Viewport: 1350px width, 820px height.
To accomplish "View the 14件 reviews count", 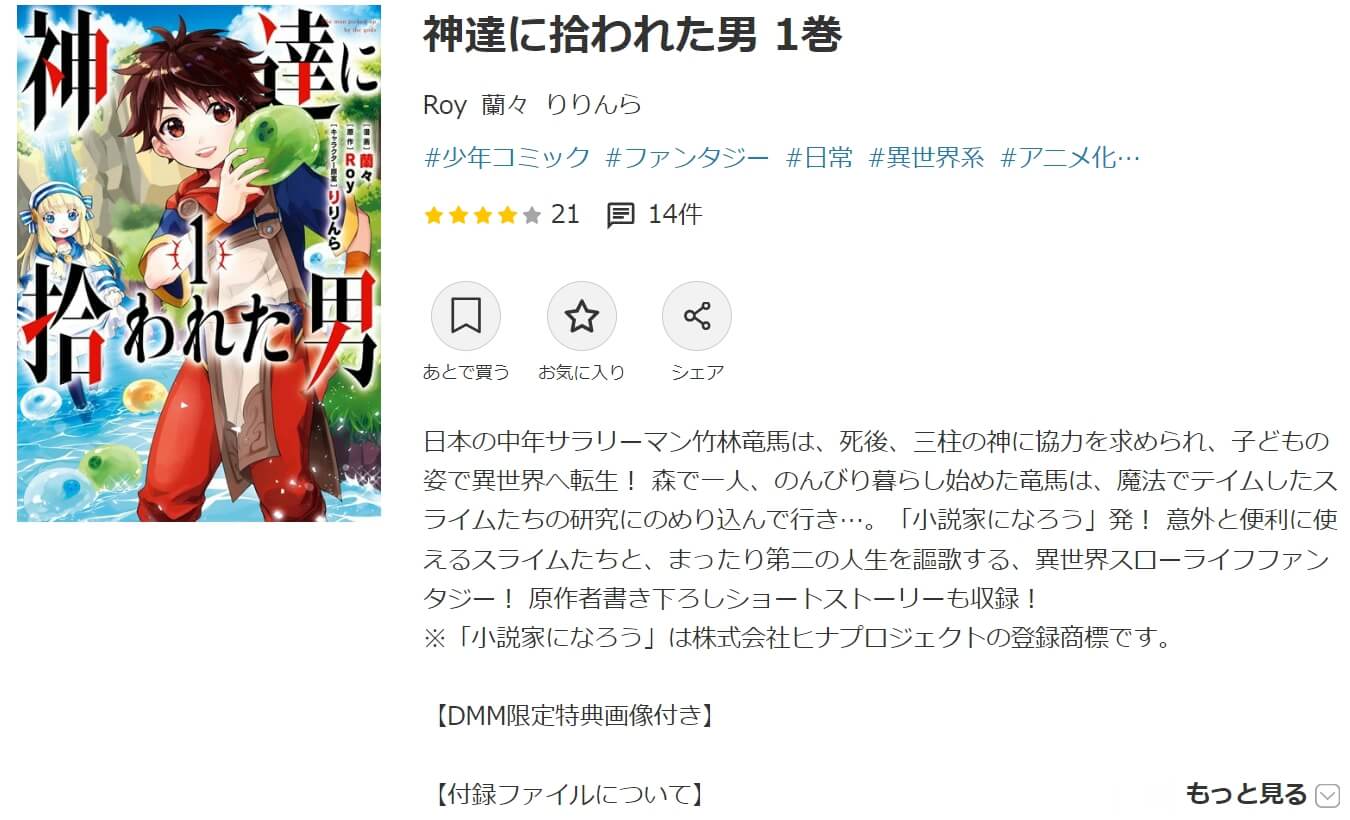I will pos(675,215).
